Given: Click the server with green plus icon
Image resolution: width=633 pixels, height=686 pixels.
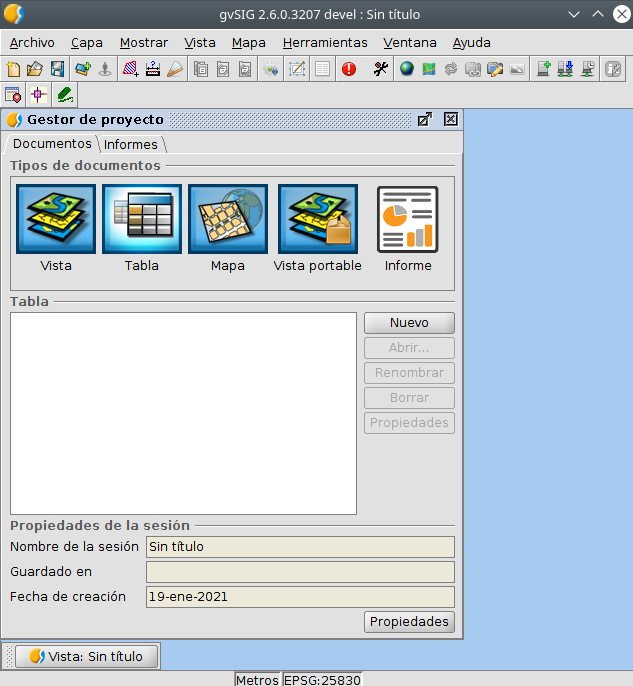Looking at the screenshot, I should (543, 69).
